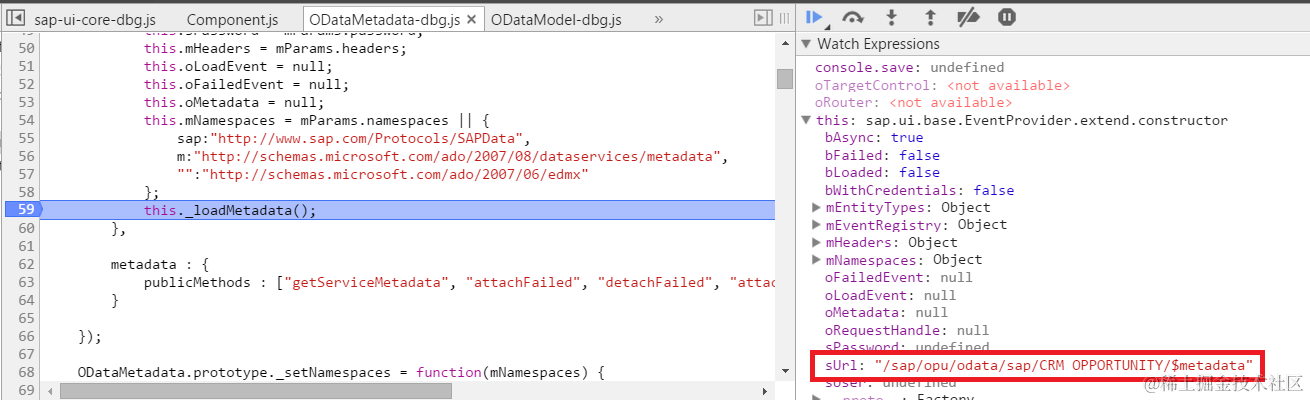Viewport: 1310px width, 400px height.
Task: Select the oRequestHandle: null property
Action: (907, 330)
